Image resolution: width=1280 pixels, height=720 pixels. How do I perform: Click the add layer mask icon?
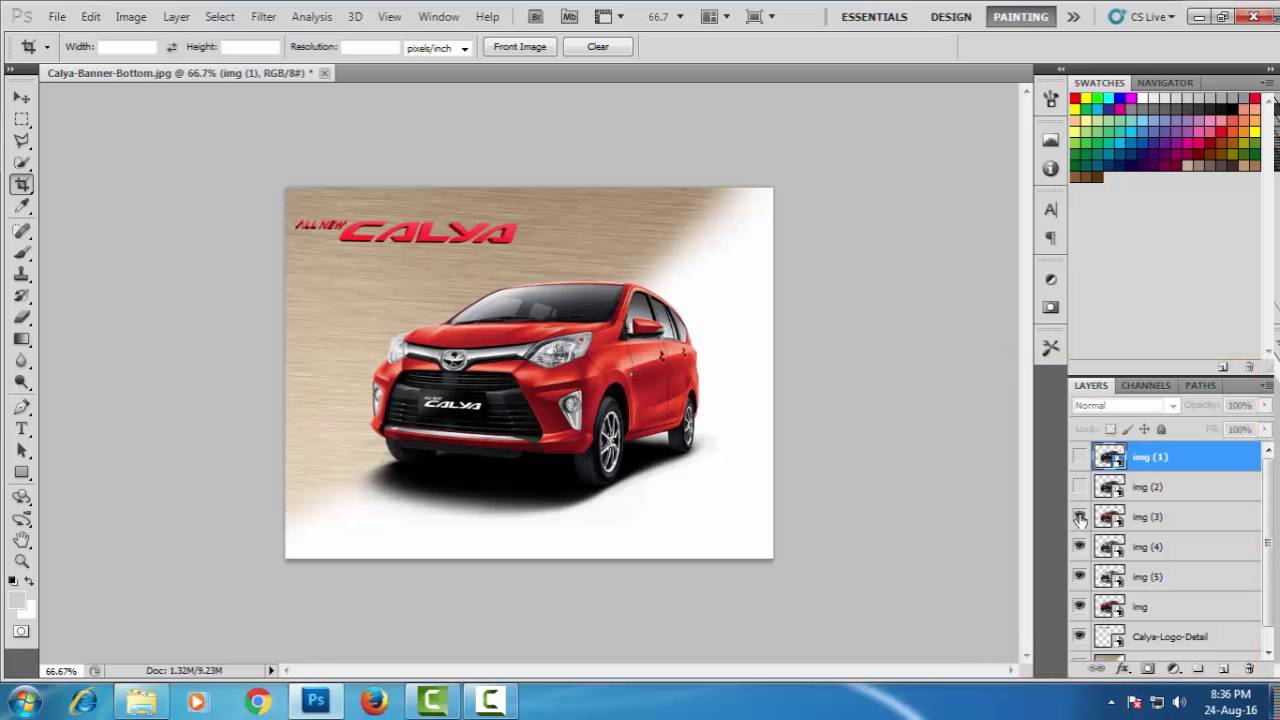(1148, 668)
